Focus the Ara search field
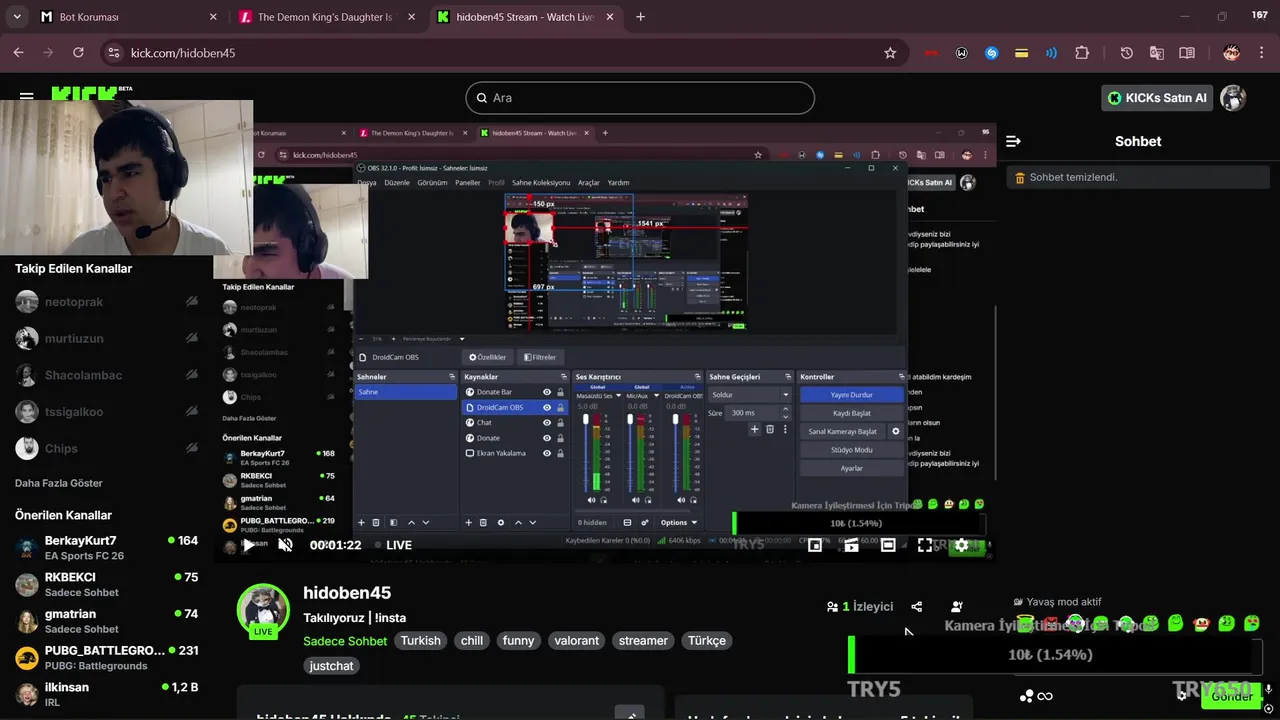This screenshot has width=1280, height=720. tap(640, 98)
